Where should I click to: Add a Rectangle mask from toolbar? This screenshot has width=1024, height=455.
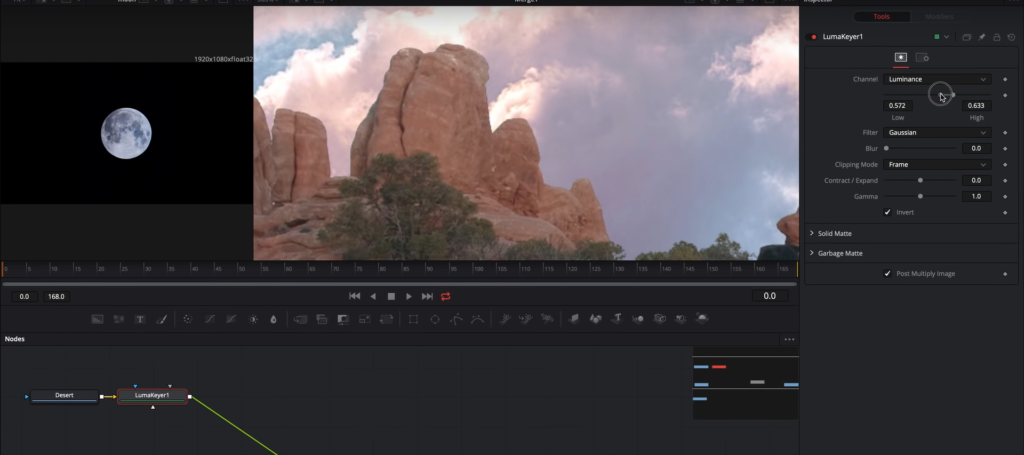[413, 319]
